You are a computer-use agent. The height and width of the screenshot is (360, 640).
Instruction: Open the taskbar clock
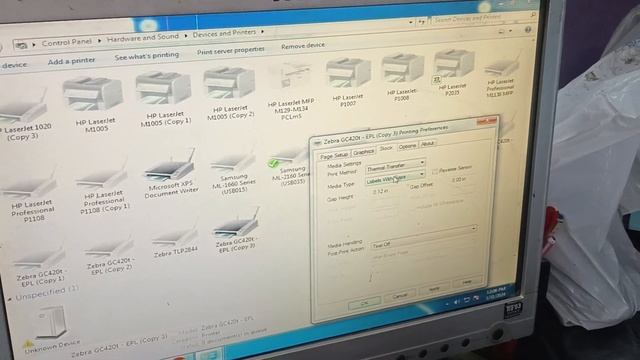click(x=496, y=293)
